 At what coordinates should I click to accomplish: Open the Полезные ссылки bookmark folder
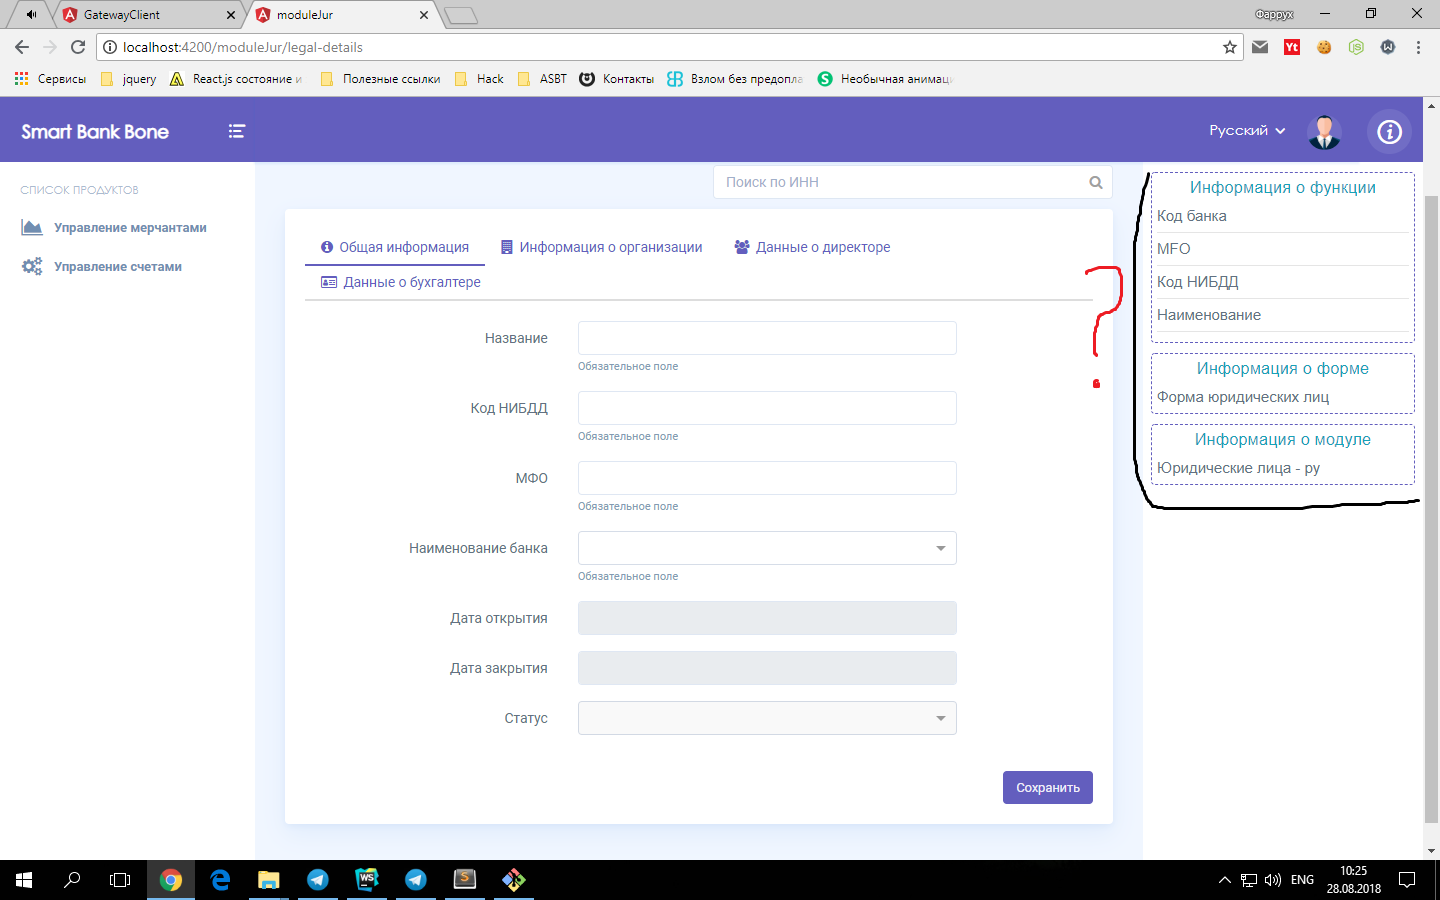pos(380,79)
